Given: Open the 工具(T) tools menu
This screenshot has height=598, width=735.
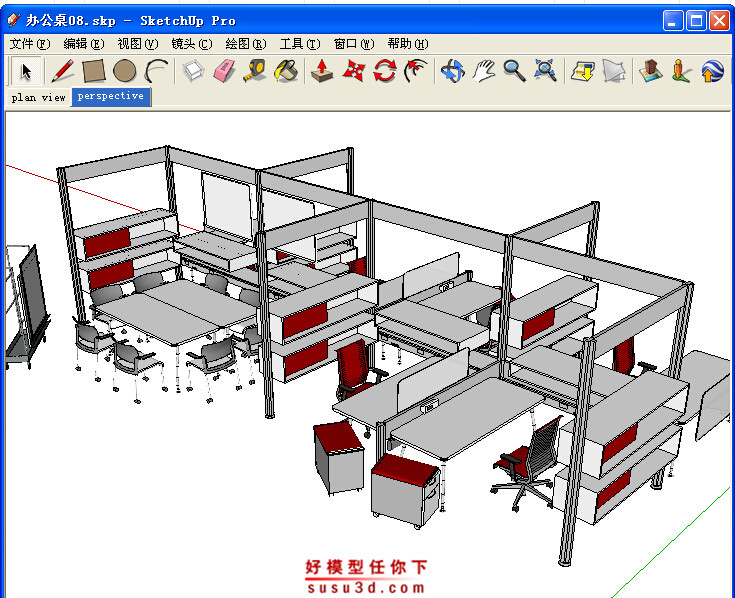Looking at the screenshot, I should click(x=300, y=44).
